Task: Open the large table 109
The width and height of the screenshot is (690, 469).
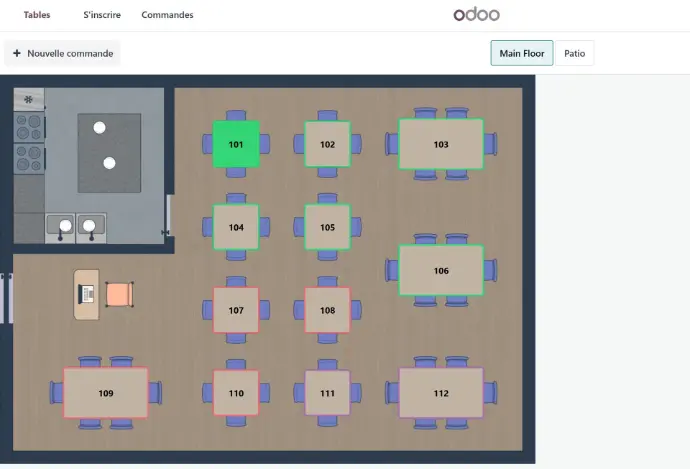Action: [106, 393]
